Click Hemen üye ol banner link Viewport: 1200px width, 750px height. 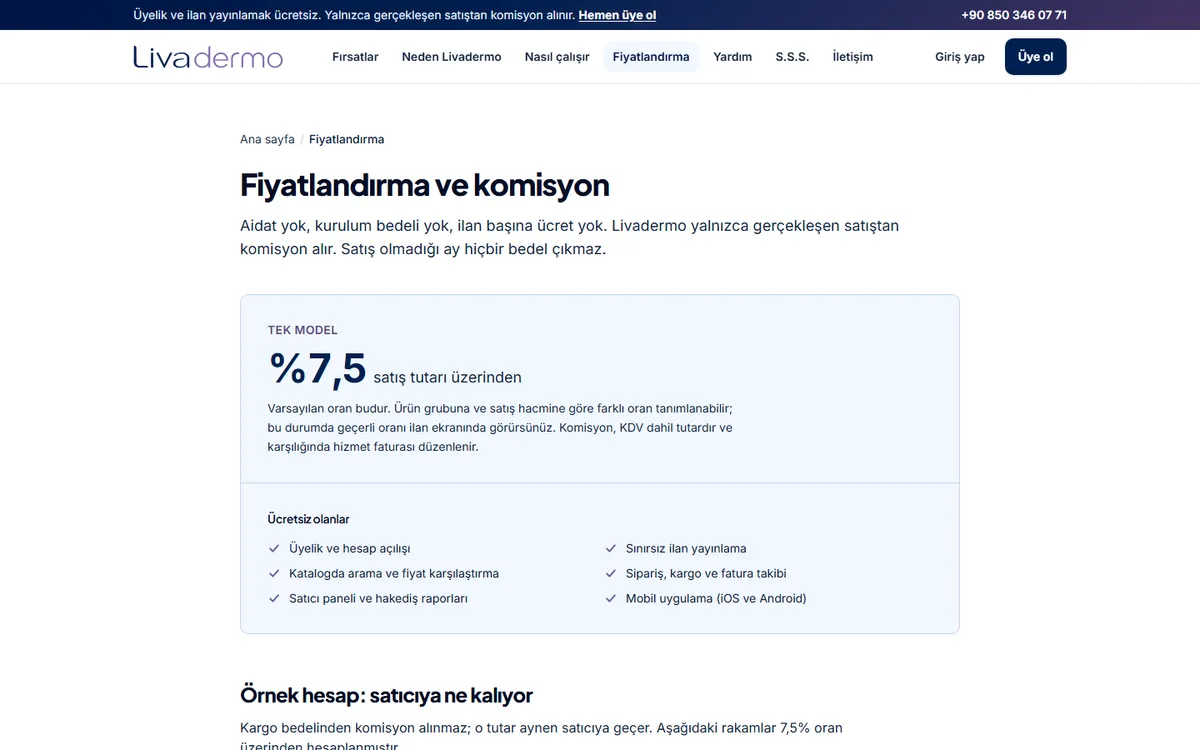click(617, 15)
